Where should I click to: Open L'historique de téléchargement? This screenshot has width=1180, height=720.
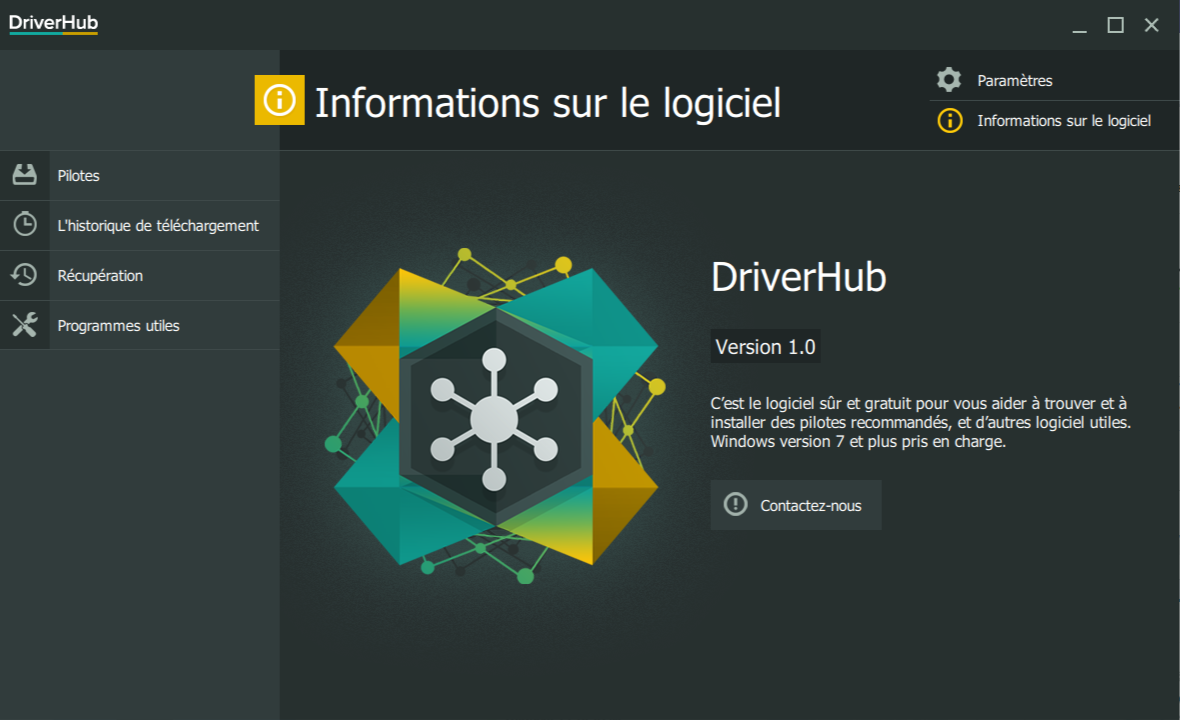click(x=140, y=225)
